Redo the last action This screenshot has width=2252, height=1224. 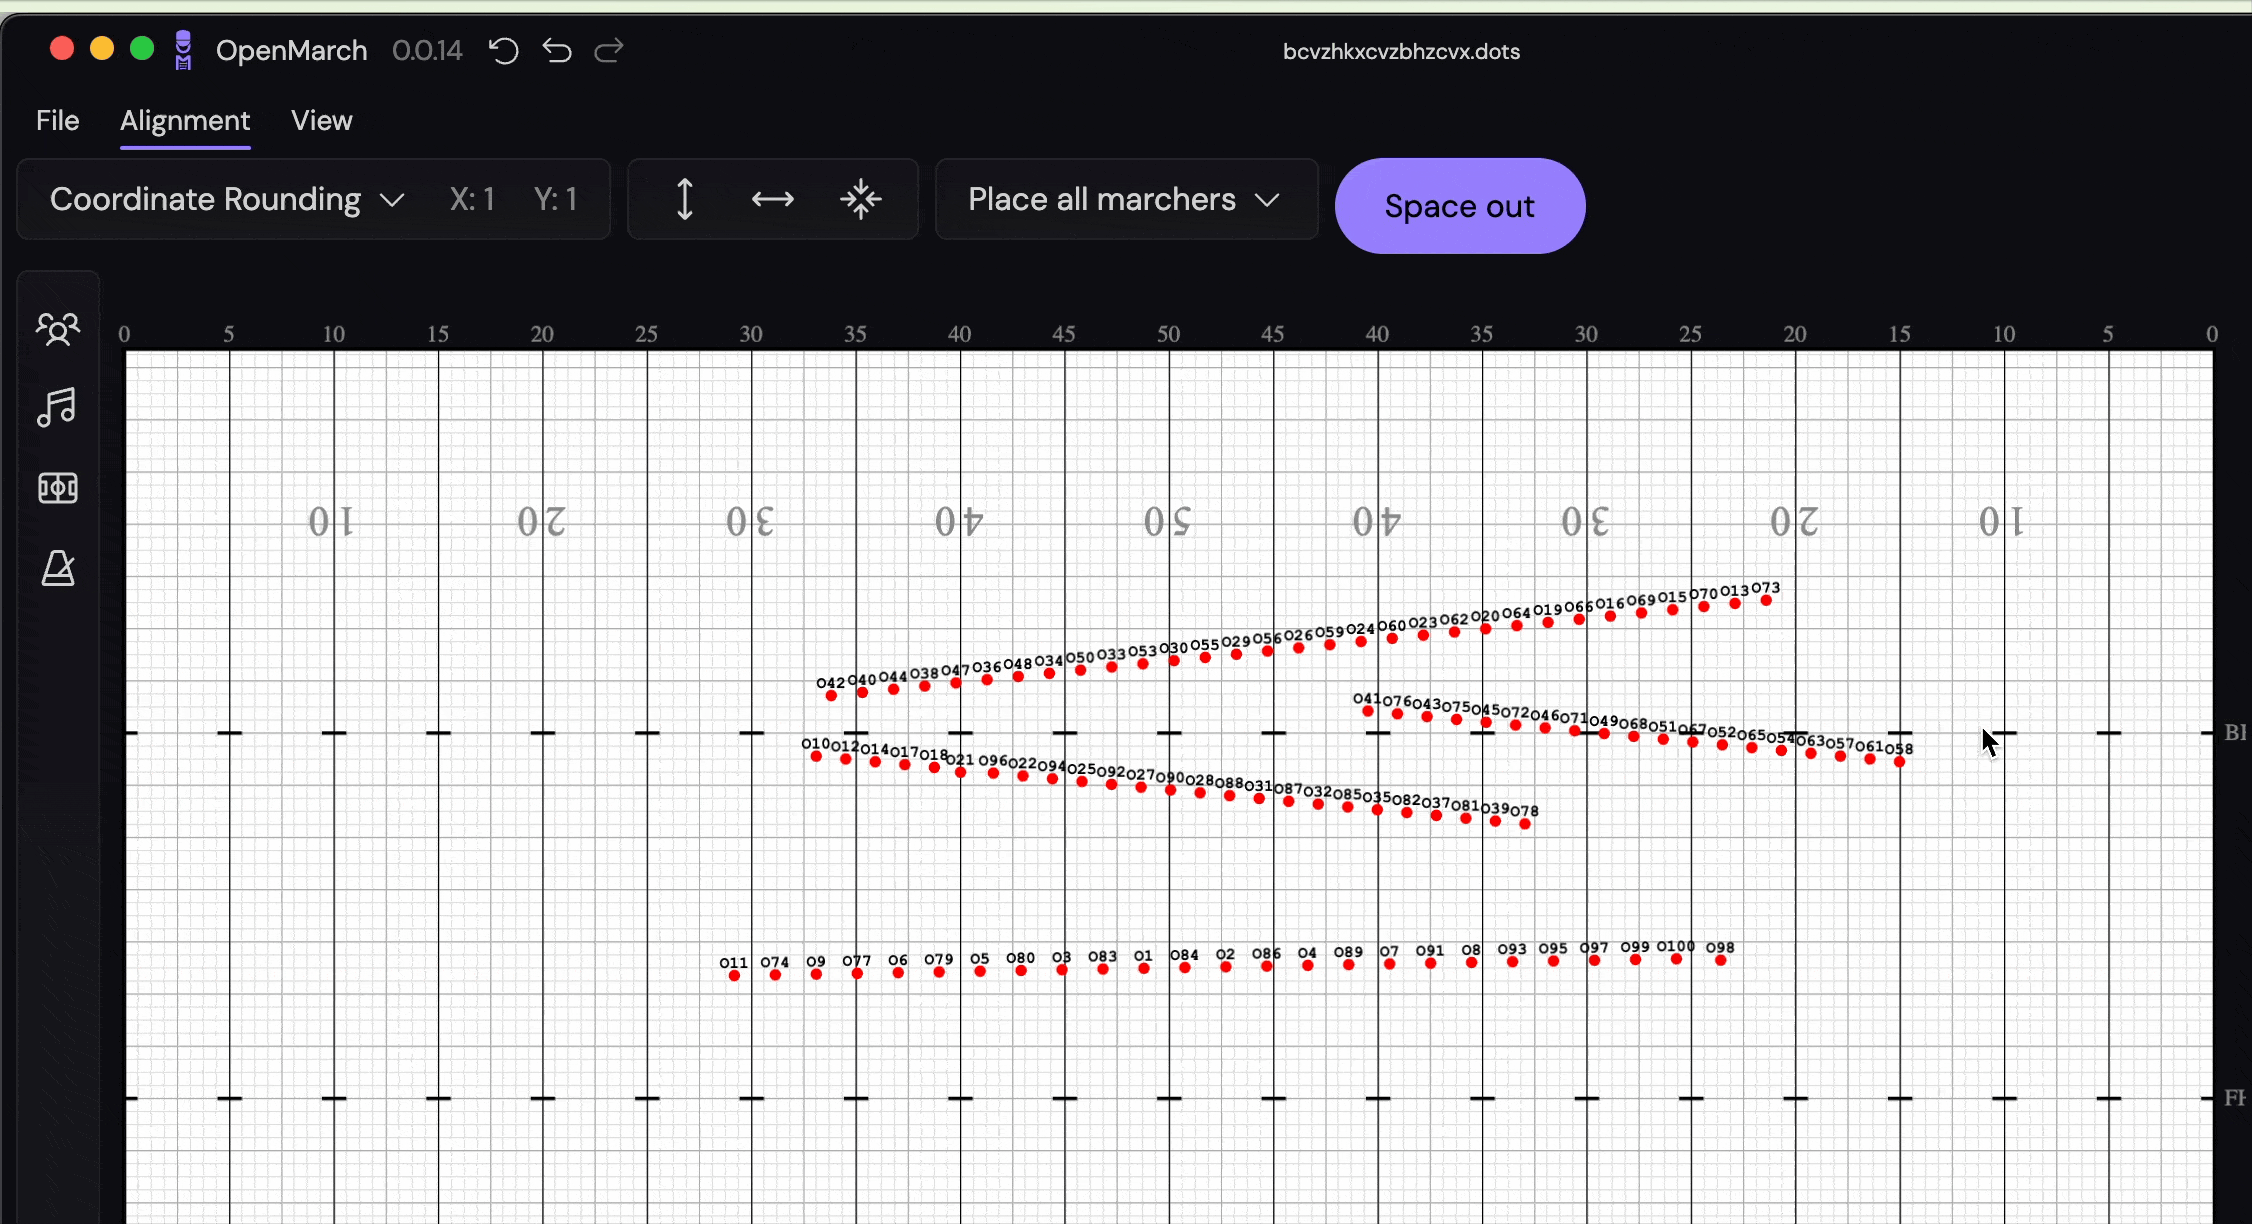(608, 50)
